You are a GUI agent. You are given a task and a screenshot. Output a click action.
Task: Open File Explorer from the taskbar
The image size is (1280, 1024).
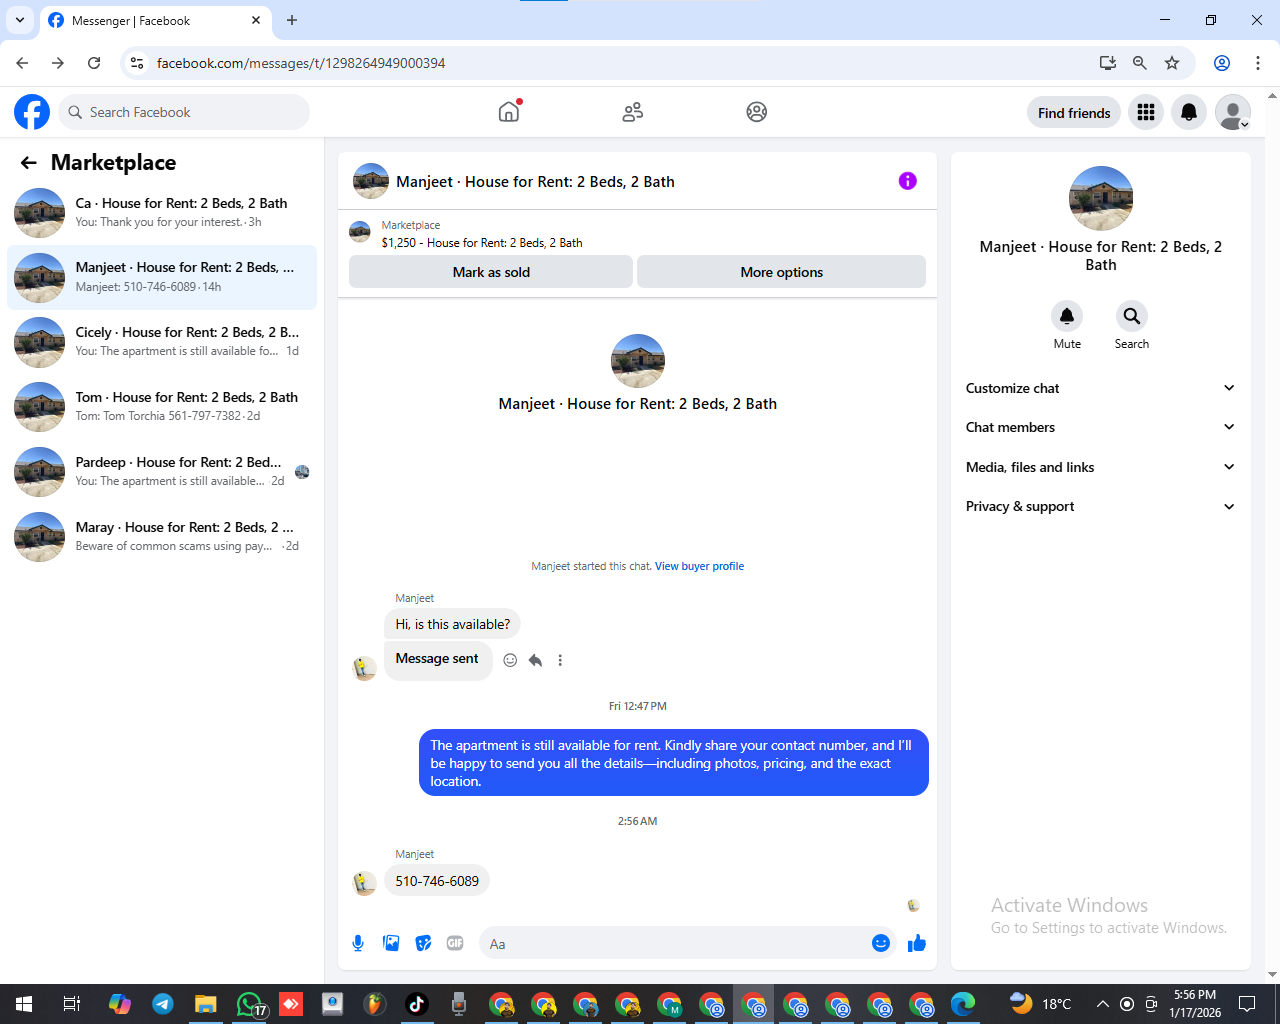point(206,1004)
